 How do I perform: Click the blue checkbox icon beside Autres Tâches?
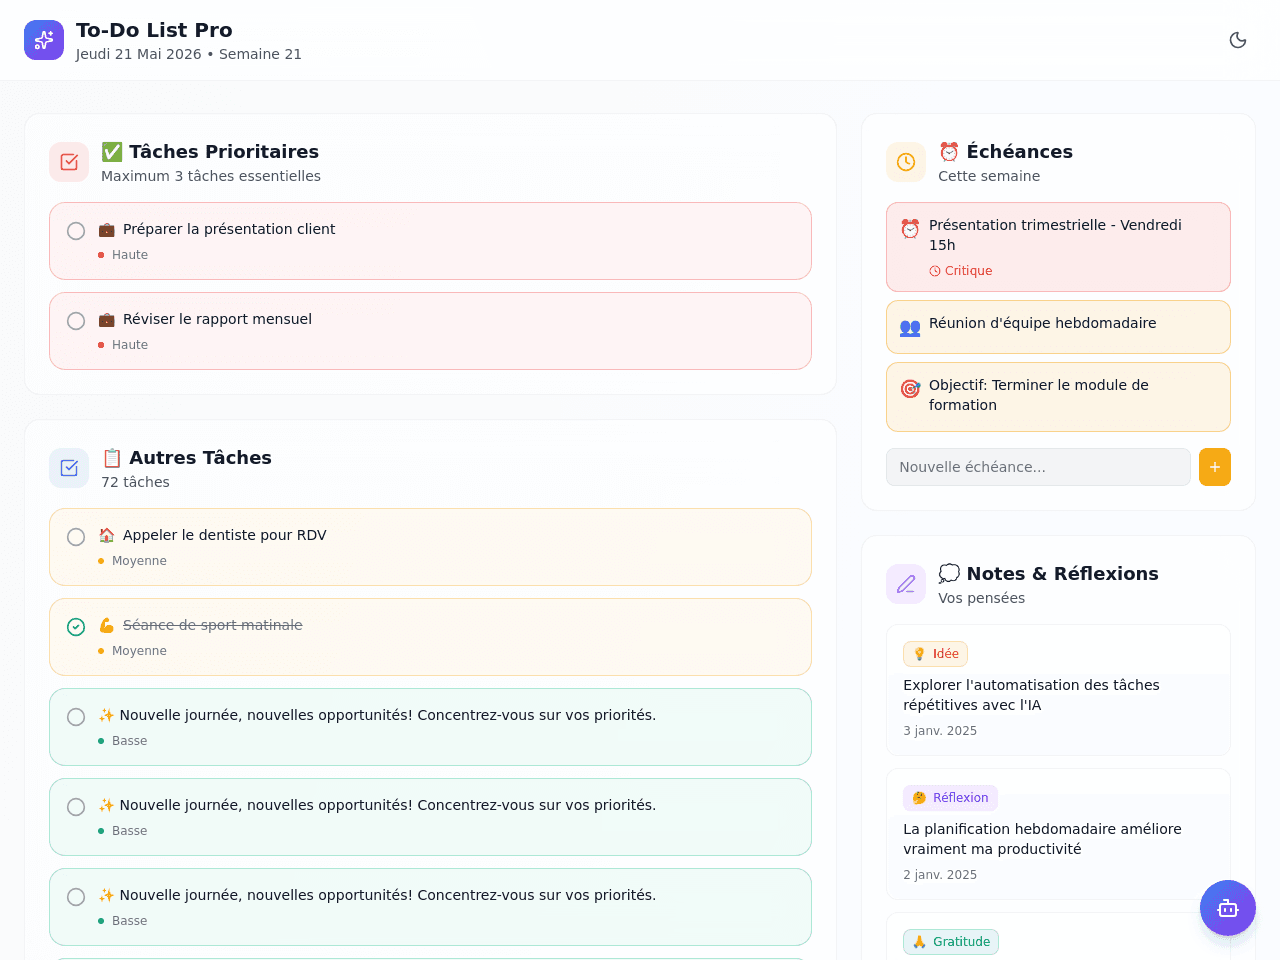coord(69,468)
